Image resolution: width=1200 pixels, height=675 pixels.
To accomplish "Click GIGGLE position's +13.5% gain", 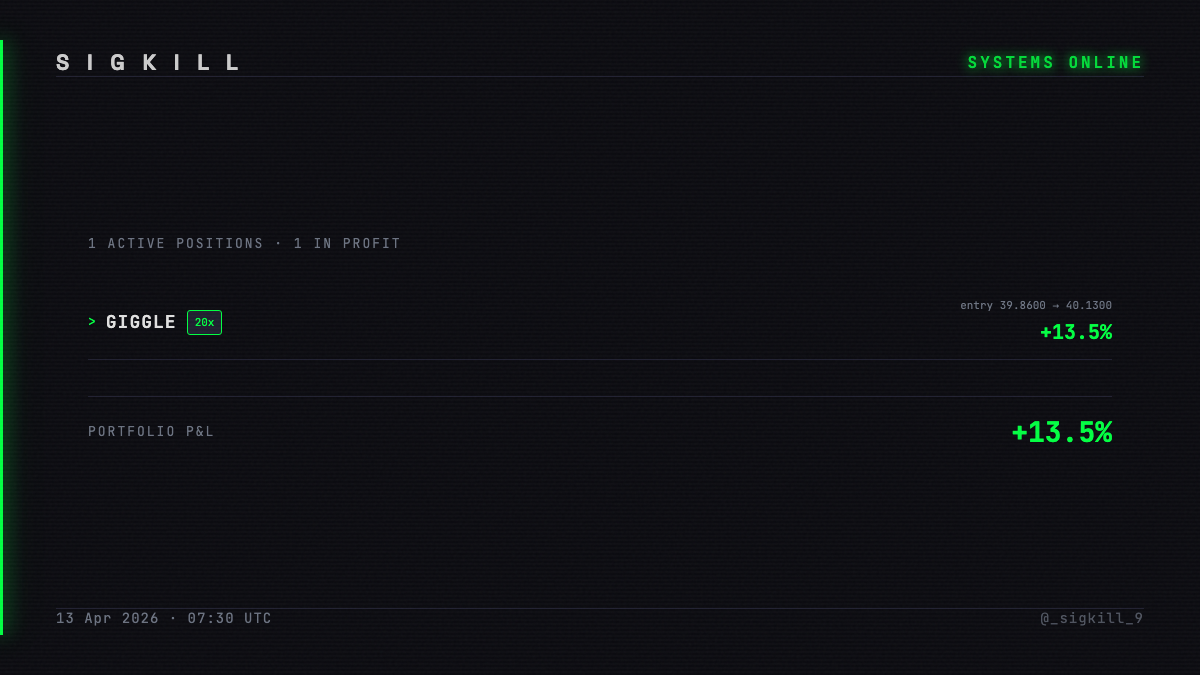I will pos(1076,332).
